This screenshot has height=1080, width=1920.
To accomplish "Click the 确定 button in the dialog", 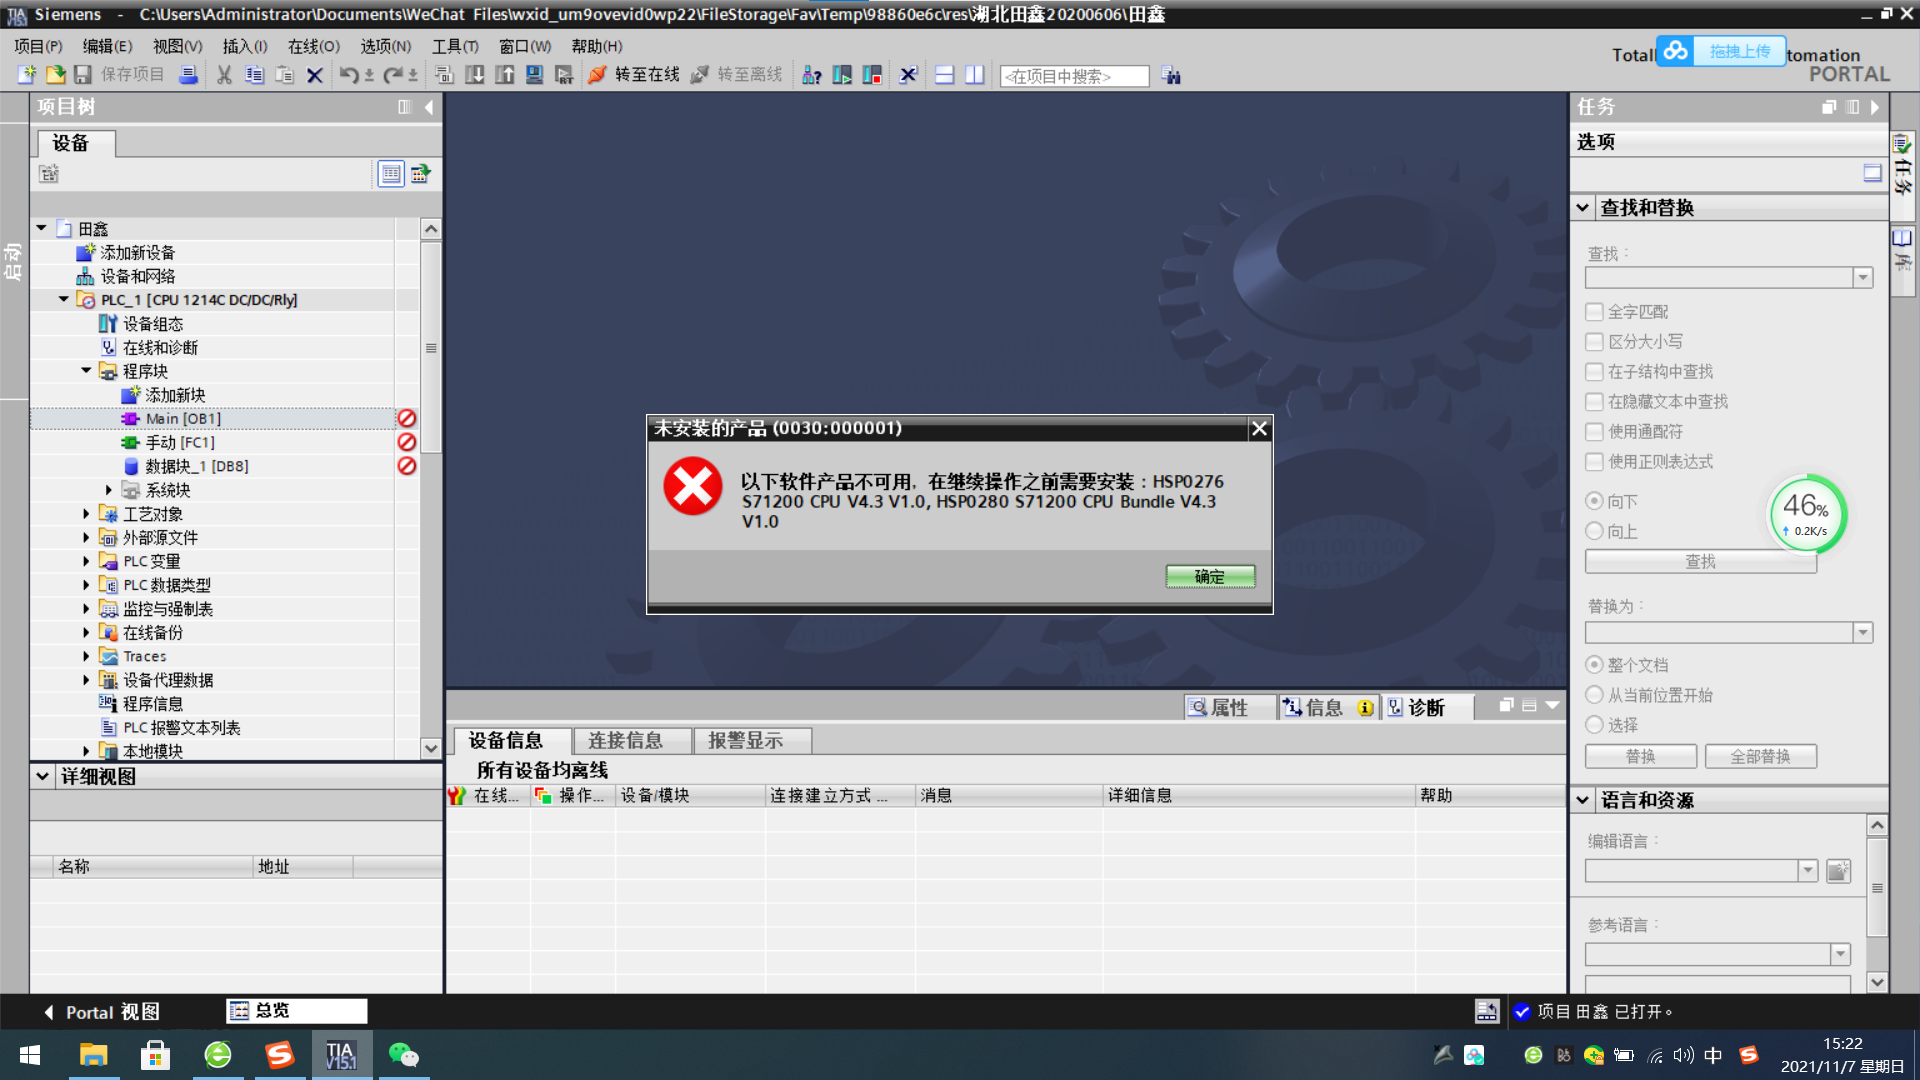I will 1209,577.
